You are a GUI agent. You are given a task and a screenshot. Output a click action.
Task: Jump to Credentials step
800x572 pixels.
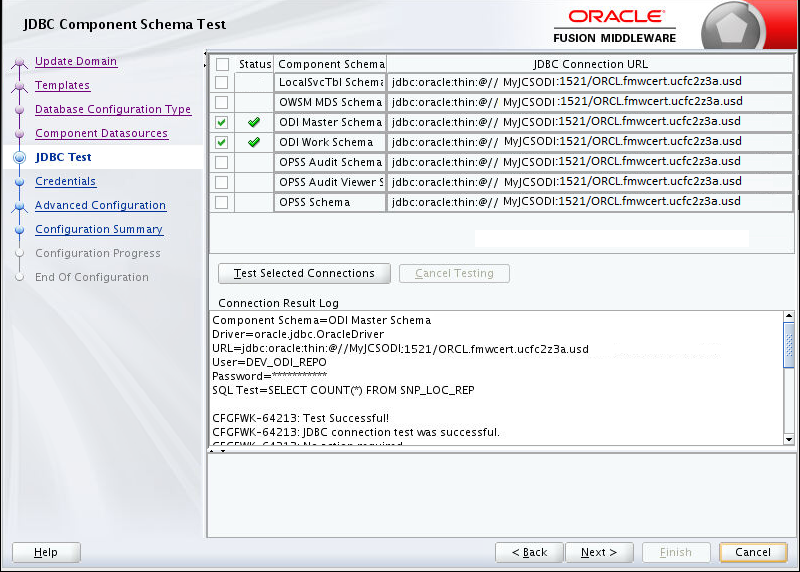[65, 181]
